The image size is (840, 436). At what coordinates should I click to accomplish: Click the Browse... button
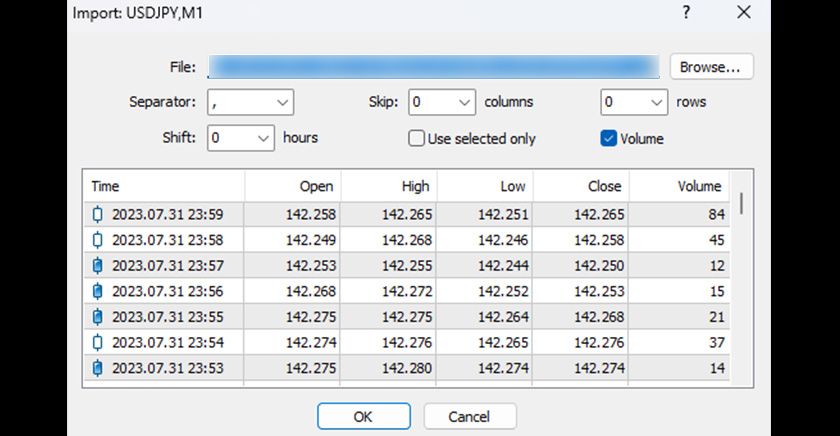(710, 67)
